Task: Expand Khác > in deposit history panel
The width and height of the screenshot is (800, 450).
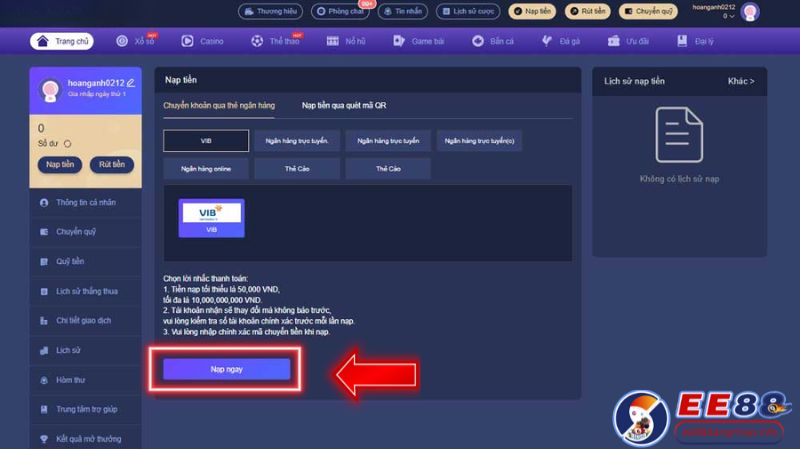Action: click(x=740, y=81)
